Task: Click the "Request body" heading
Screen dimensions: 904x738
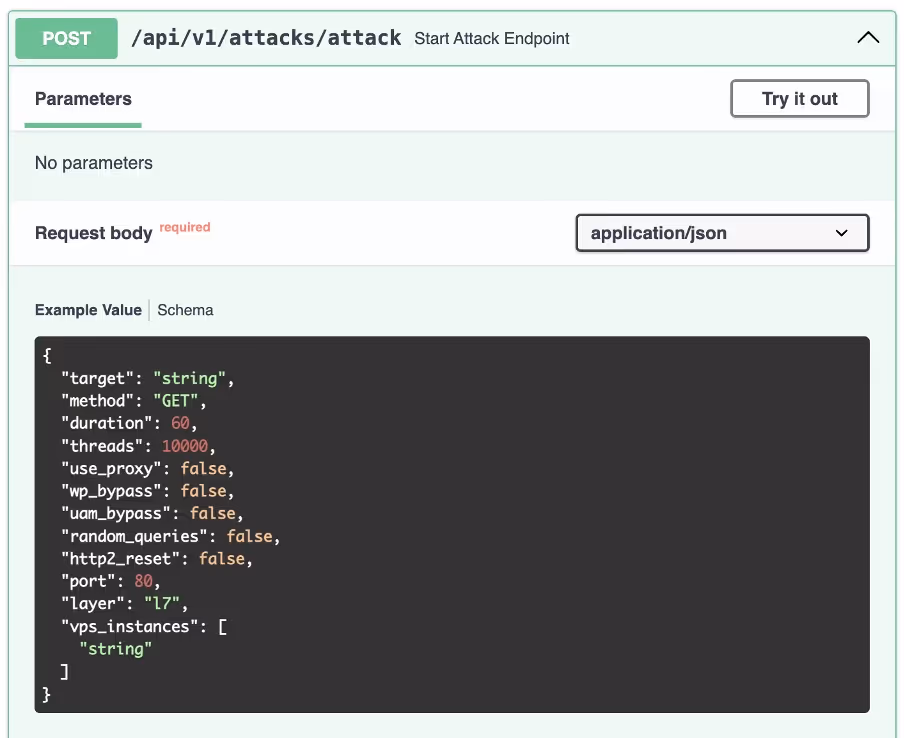Action: point(93,233)
